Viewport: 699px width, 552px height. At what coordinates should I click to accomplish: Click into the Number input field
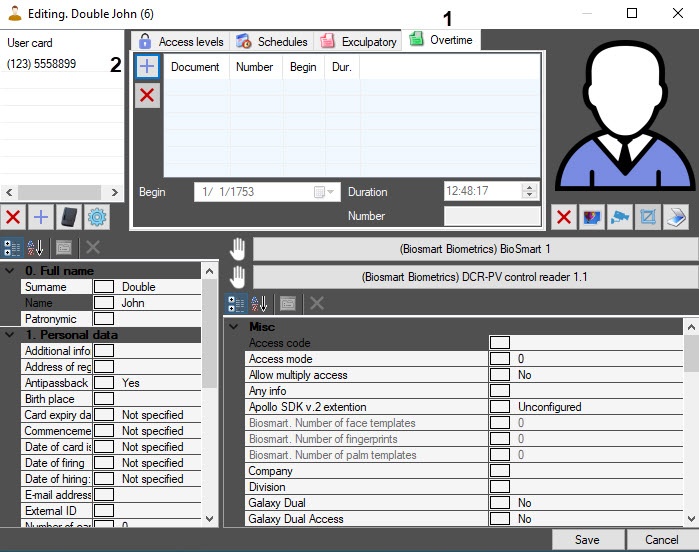[492, 216]
